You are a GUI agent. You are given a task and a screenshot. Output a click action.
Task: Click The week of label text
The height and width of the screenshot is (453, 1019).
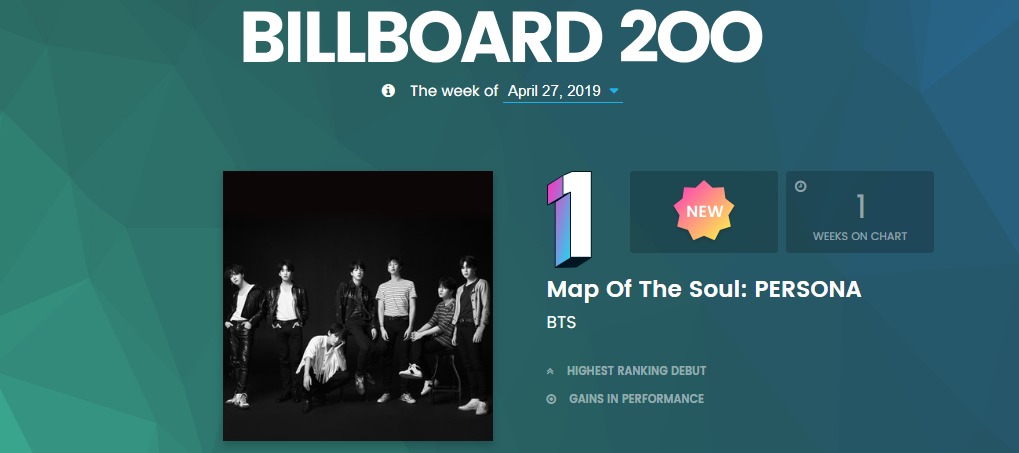pyautogui.click(x=454, y=91)
